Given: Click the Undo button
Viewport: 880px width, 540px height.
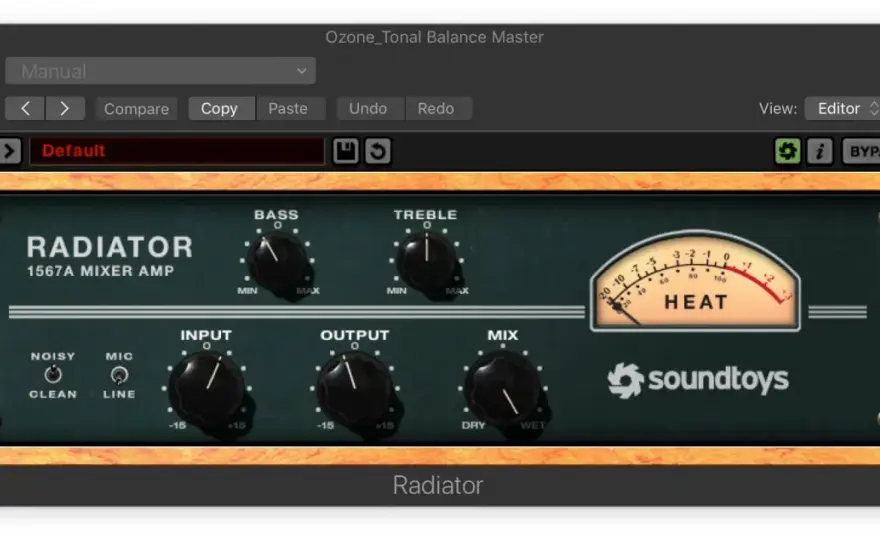Looking at the screenshot, I should 368,108.
